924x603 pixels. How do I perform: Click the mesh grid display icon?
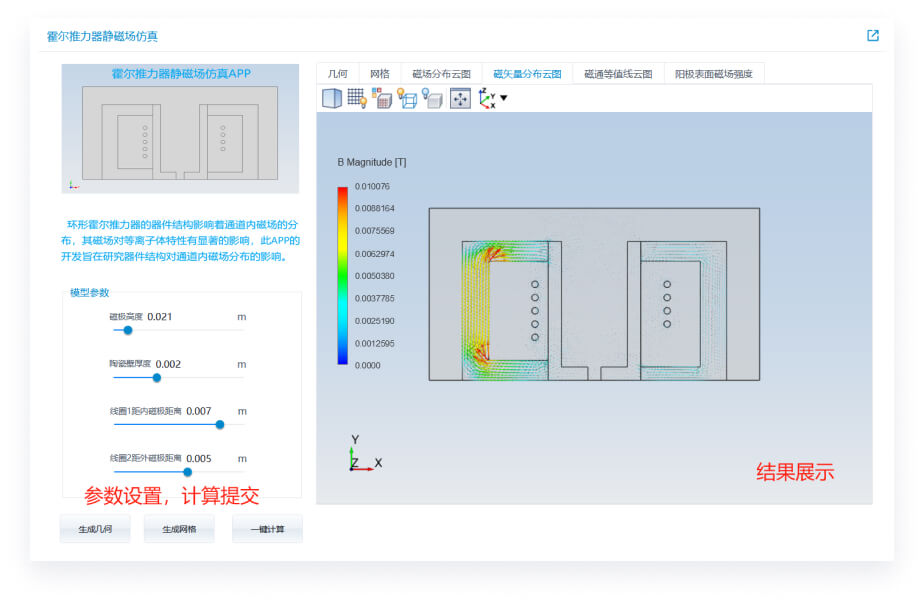[357, 96]
